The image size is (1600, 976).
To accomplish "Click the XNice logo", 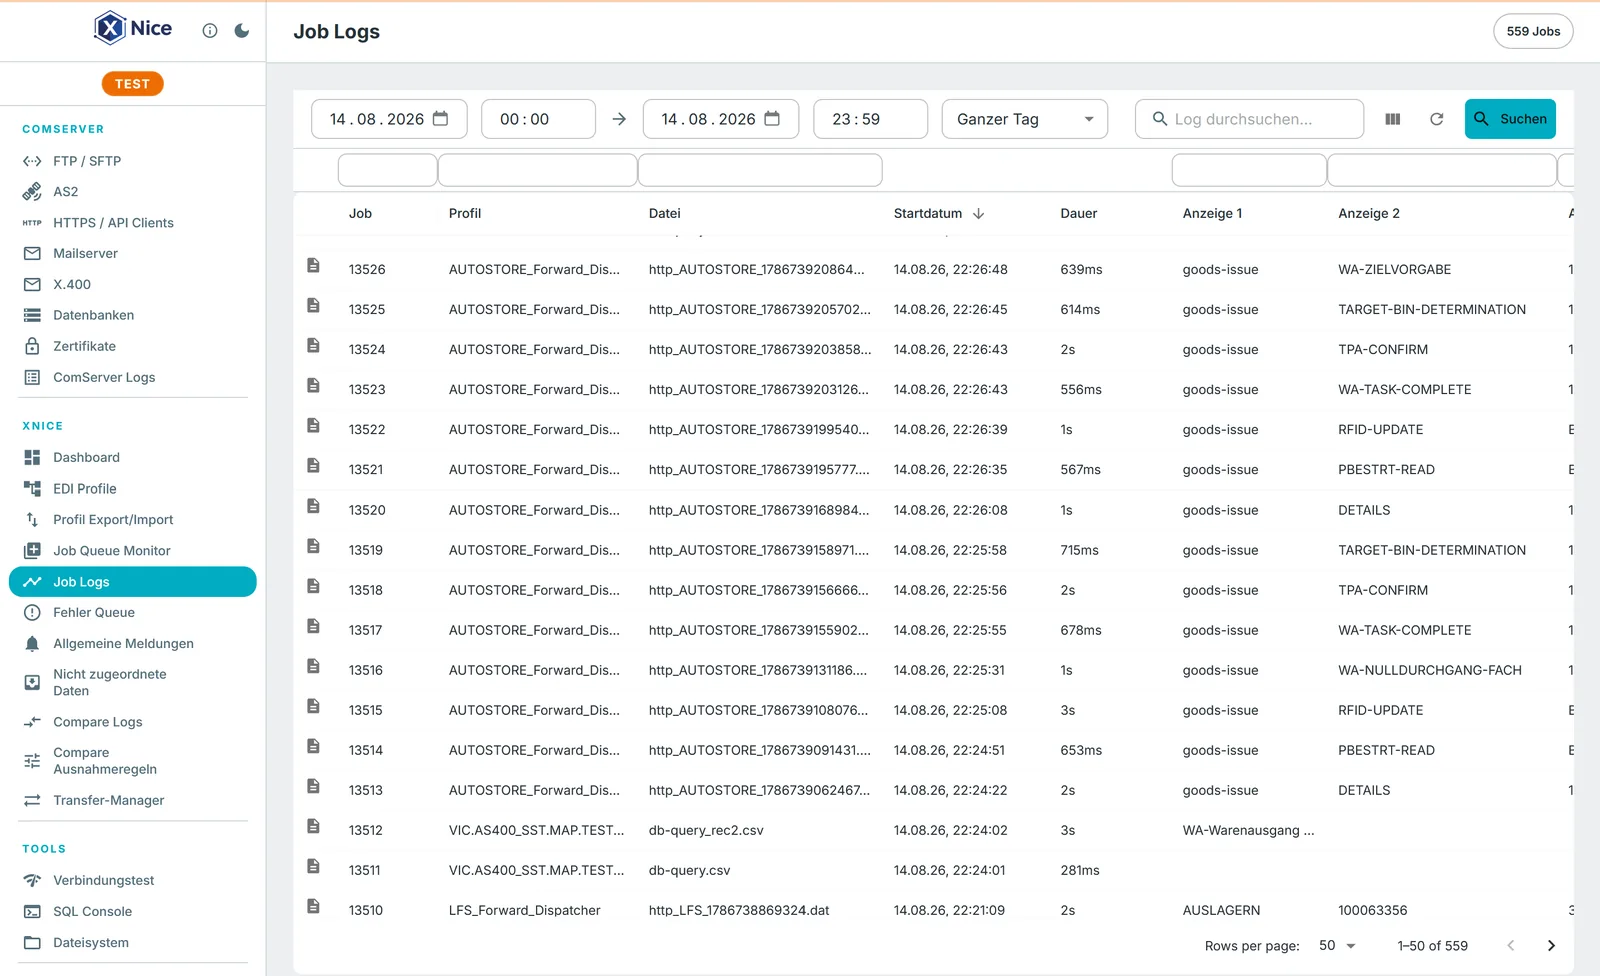I will click(x=133, y=28).
